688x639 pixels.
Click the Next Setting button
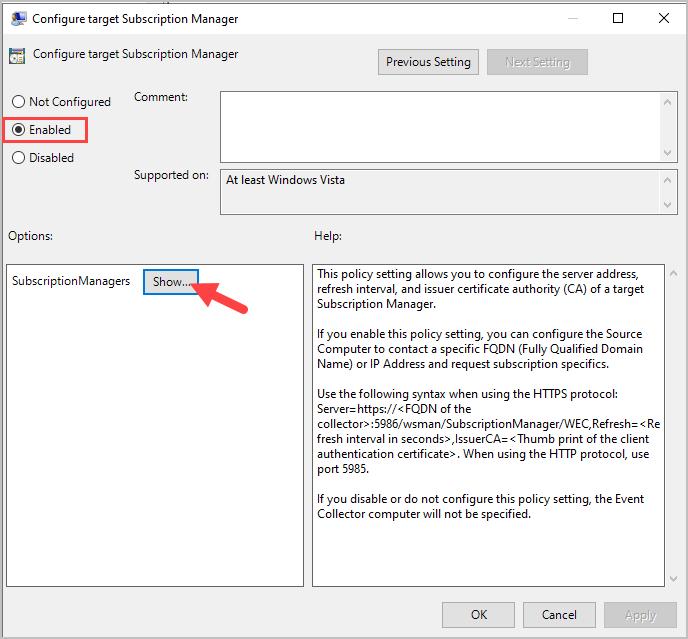pos(537,62)
